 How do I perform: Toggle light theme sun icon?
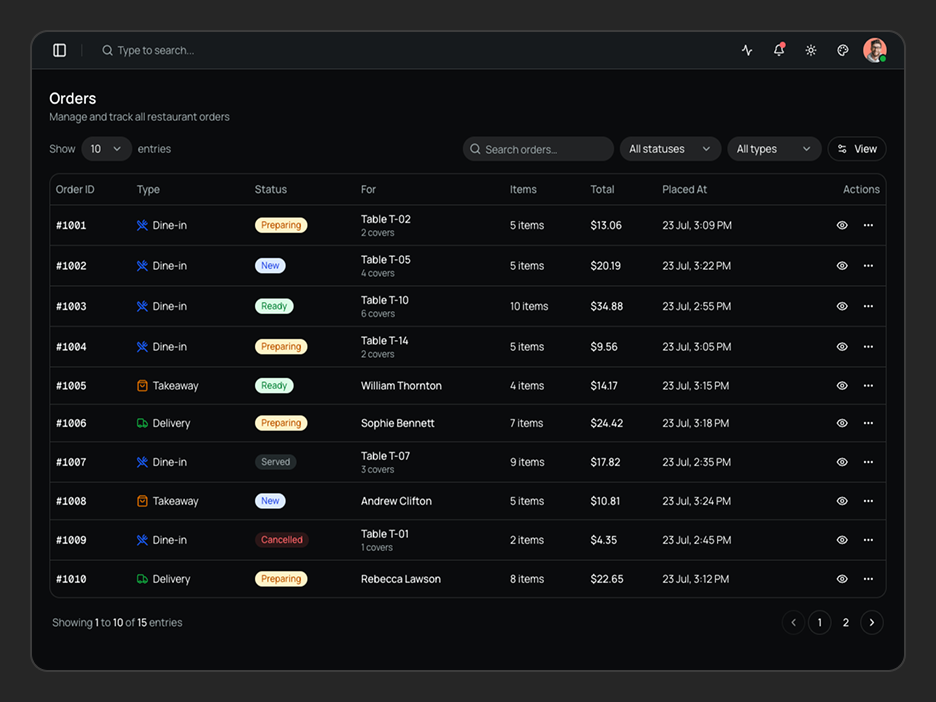click(811, 50)
